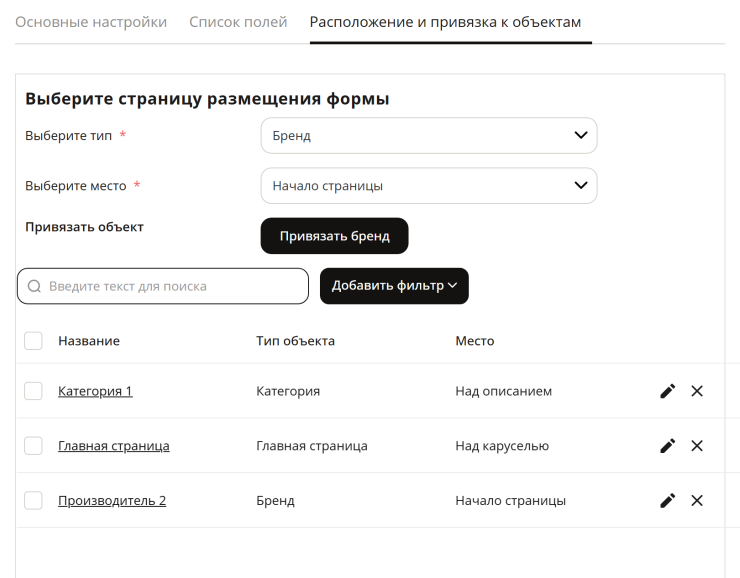Click the Выберите место label
The height and width of the screenshot is (578, 740).
point(76,185)
